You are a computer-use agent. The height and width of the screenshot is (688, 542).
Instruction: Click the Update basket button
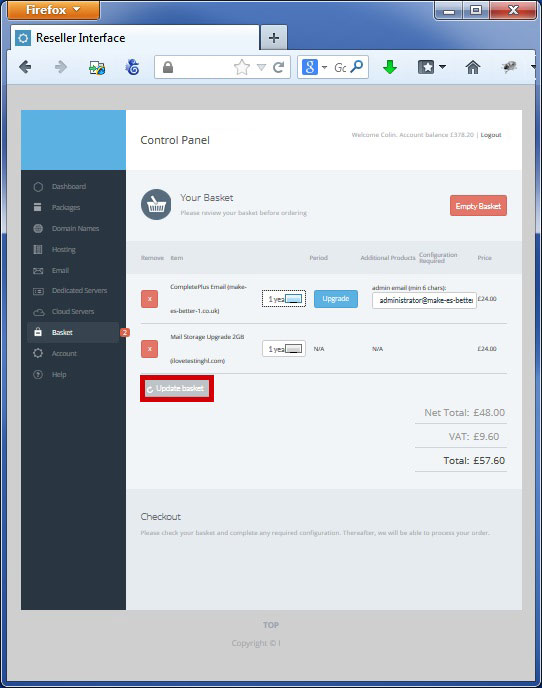pyautogui.click(x=177, y=388)
